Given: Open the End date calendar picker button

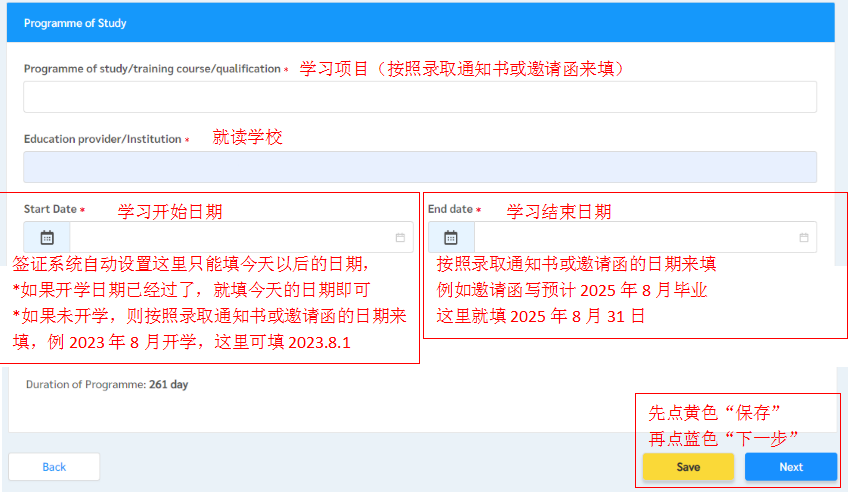Looking at the screenshot, I should point(451,238).
